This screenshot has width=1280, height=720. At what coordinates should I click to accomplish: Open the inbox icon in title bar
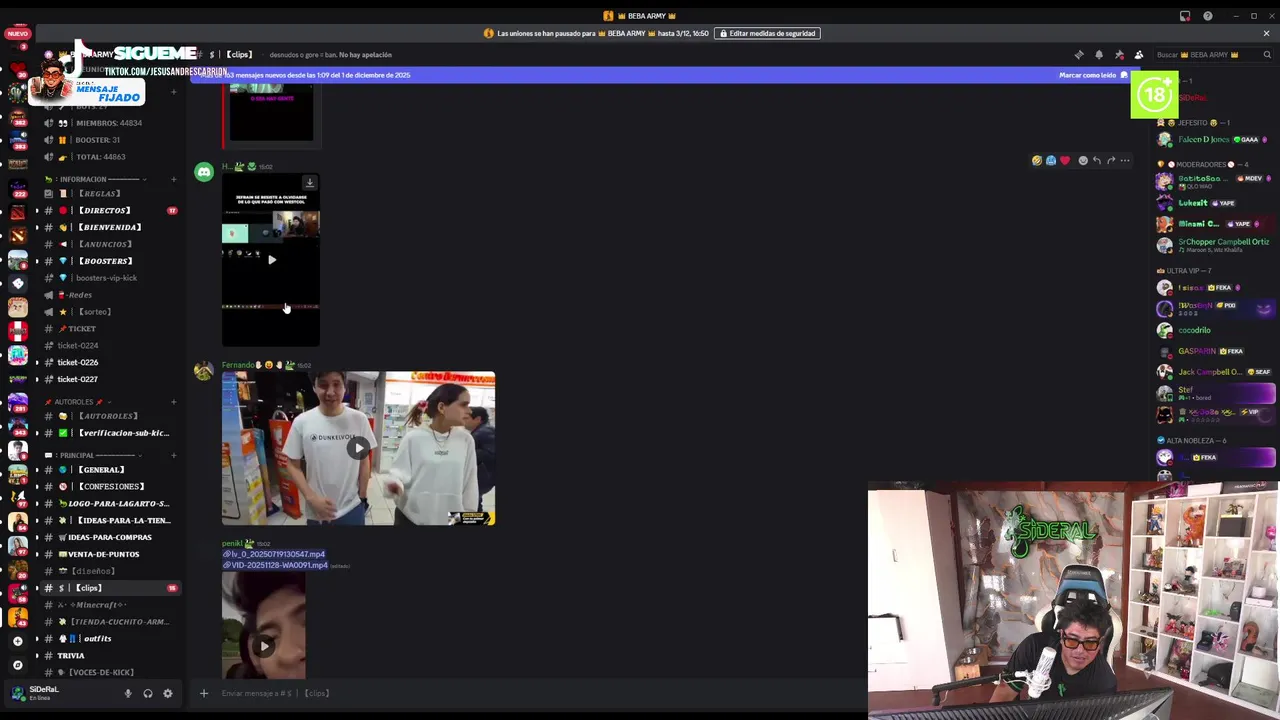point(1185,16)
